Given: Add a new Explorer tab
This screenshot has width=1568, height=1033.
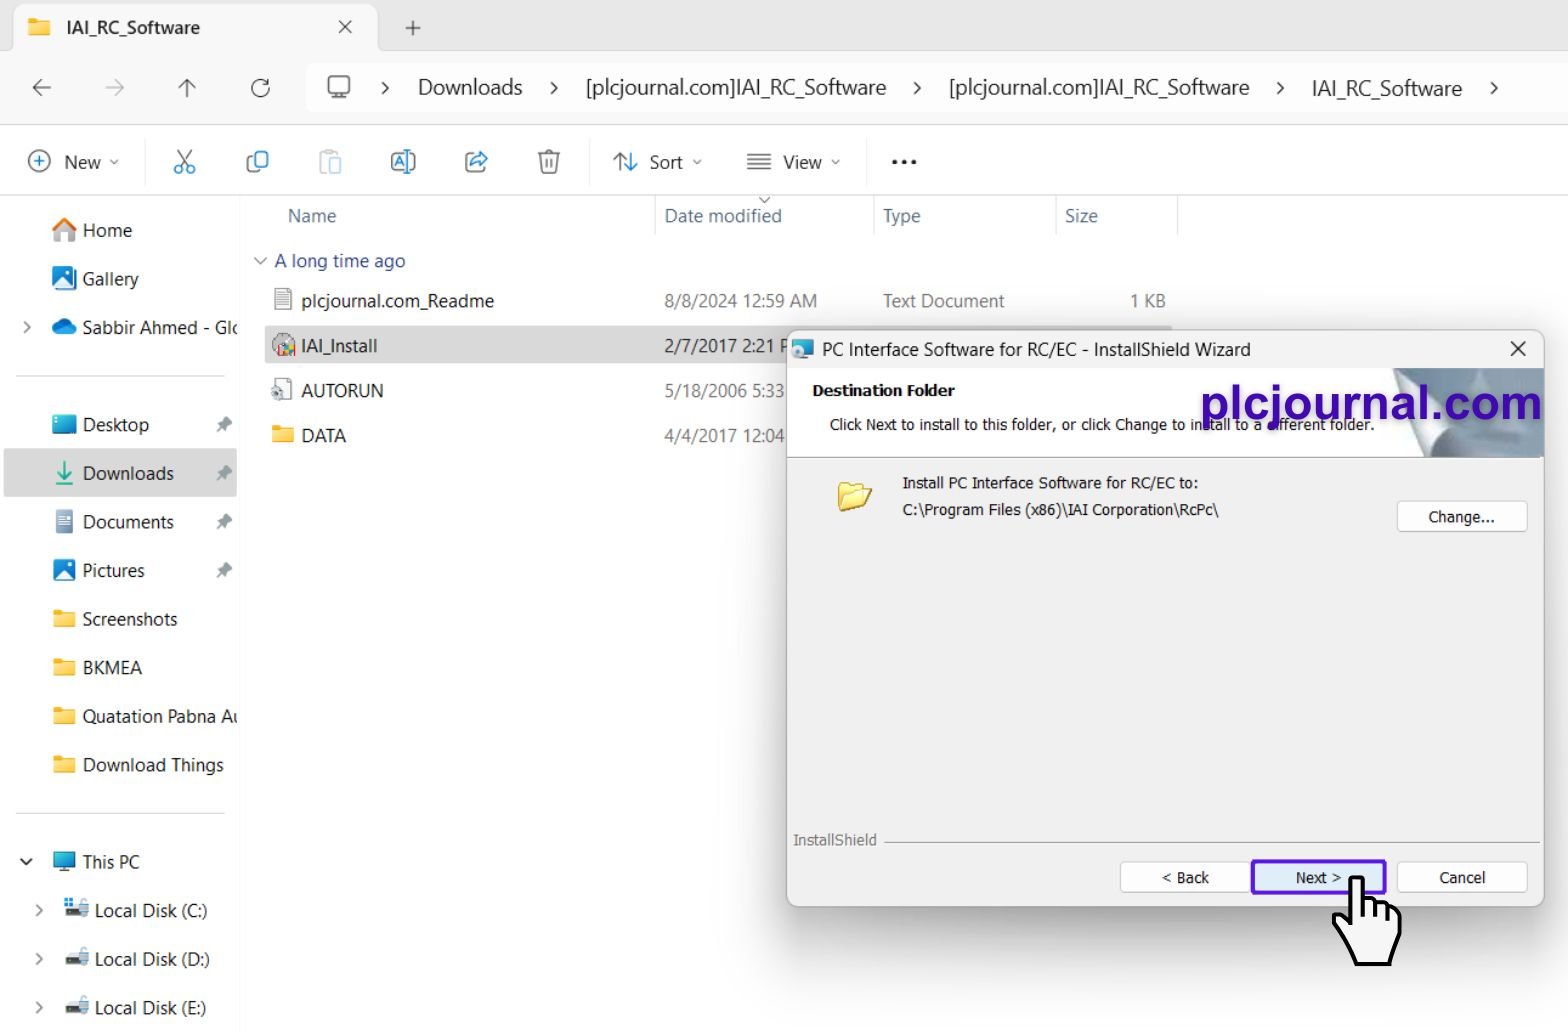Looking at the screenshot, I should (413, 28).
